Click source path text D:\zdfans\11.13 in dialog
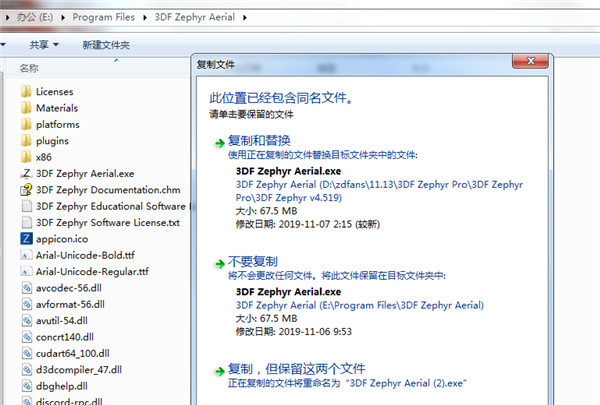Viewport: 600px width, 405px height. click(x=379, y=191)
